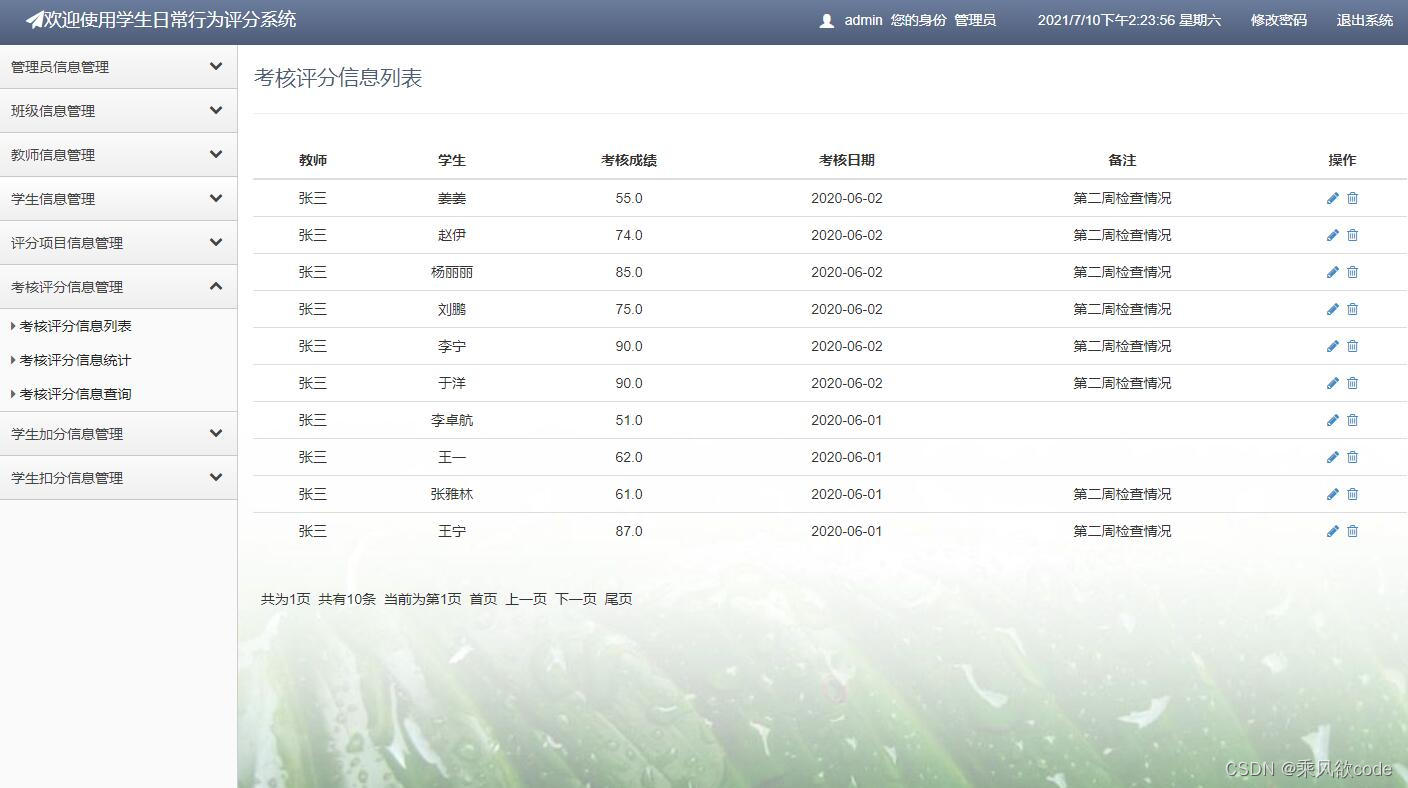
Task: Edit the 王宁 assessment record
Action: [1332, 531]
